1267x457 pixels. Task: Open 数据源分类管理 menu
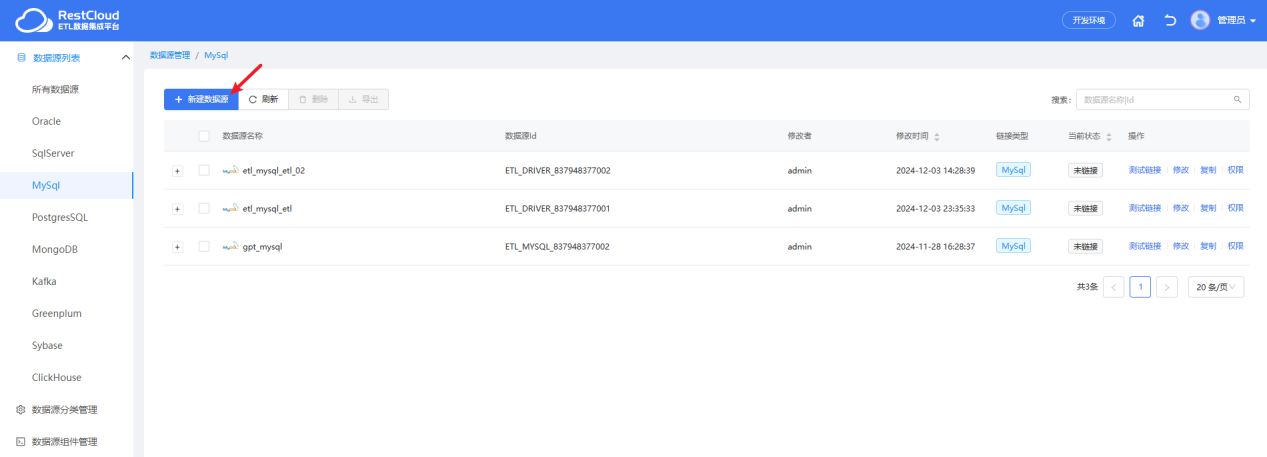coord(66,409)
